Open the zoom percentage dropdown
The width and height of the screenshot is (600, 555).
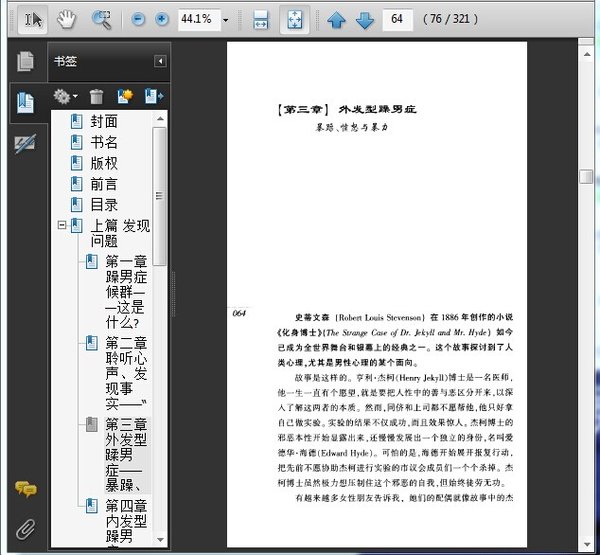point(226,20)
